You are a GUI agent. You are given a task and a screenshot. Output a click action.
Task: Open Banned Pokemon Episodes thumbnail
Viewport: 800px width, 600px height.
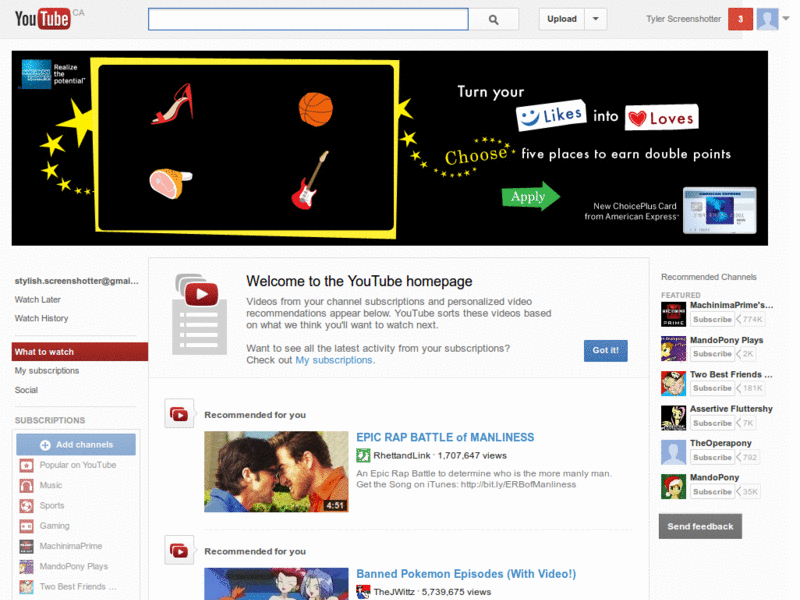pos(276,584)
